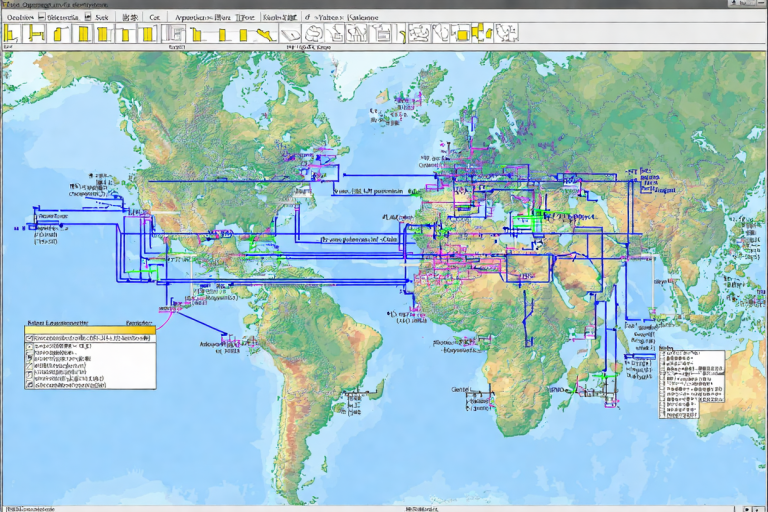Select the yellow filled square toolbar icon
Viewport: 768px width, 512px height.
point(463,34)
